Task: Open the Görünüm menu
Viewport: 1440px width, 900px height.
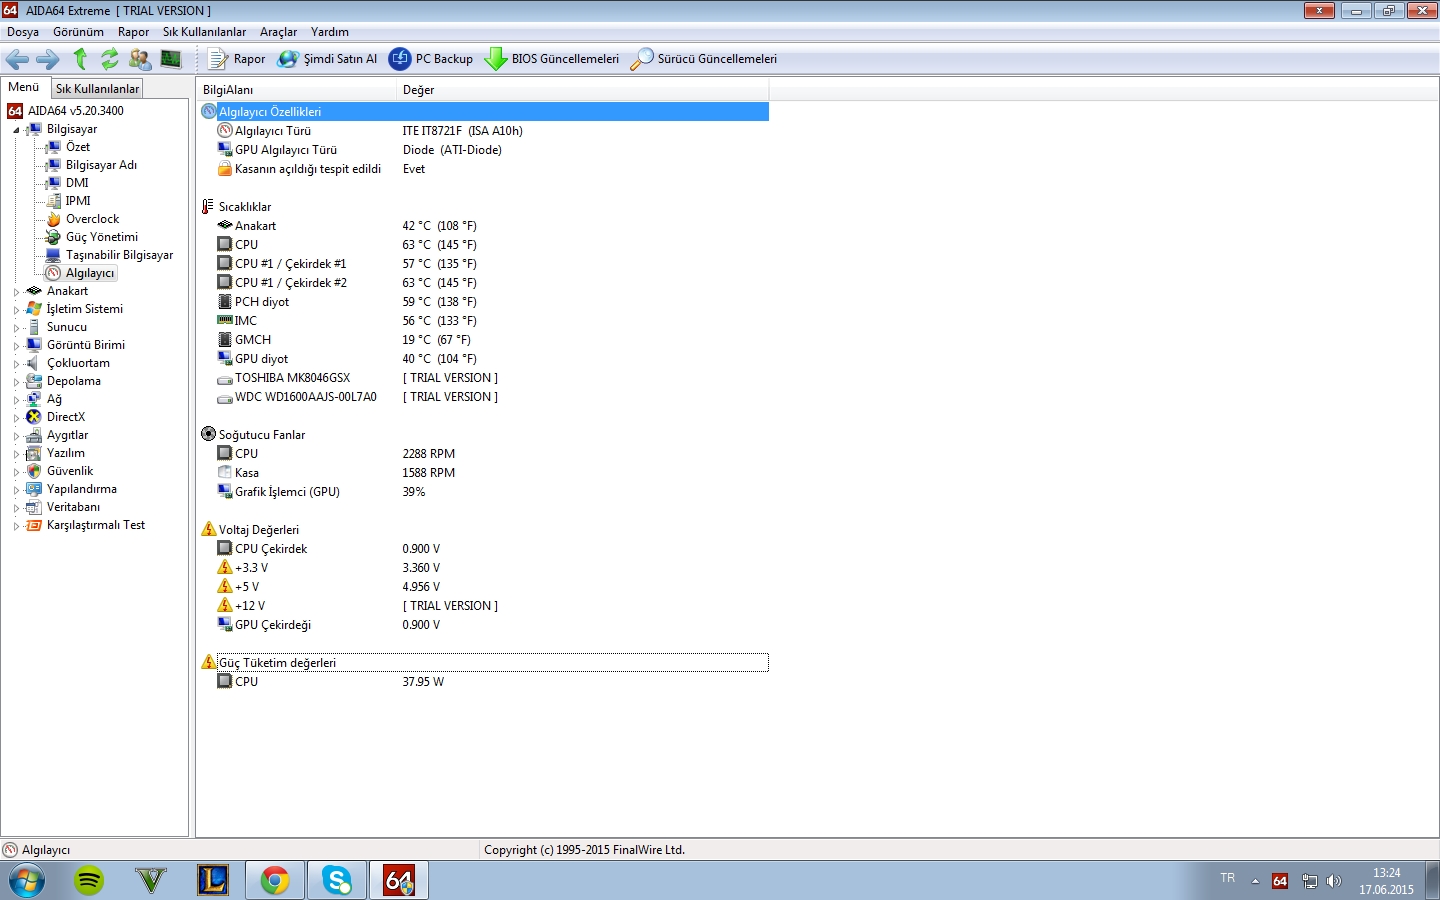Action: (x=78, y=32)
